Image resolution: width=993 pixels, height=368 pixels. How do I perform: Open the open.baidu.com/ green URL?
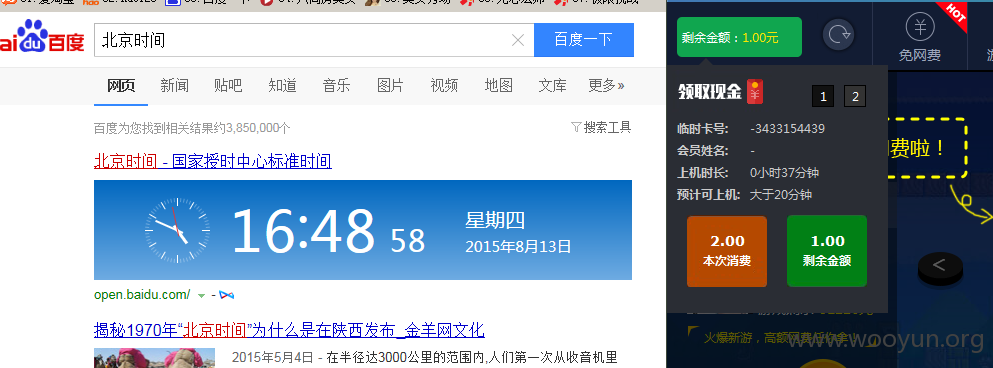(x=142, y=295)
